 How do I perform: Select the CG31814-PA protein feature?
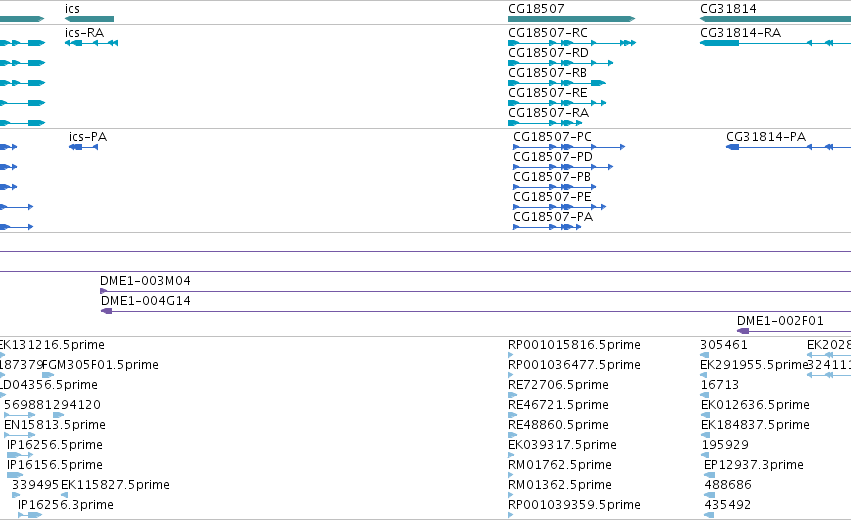[x=789, y=147]
